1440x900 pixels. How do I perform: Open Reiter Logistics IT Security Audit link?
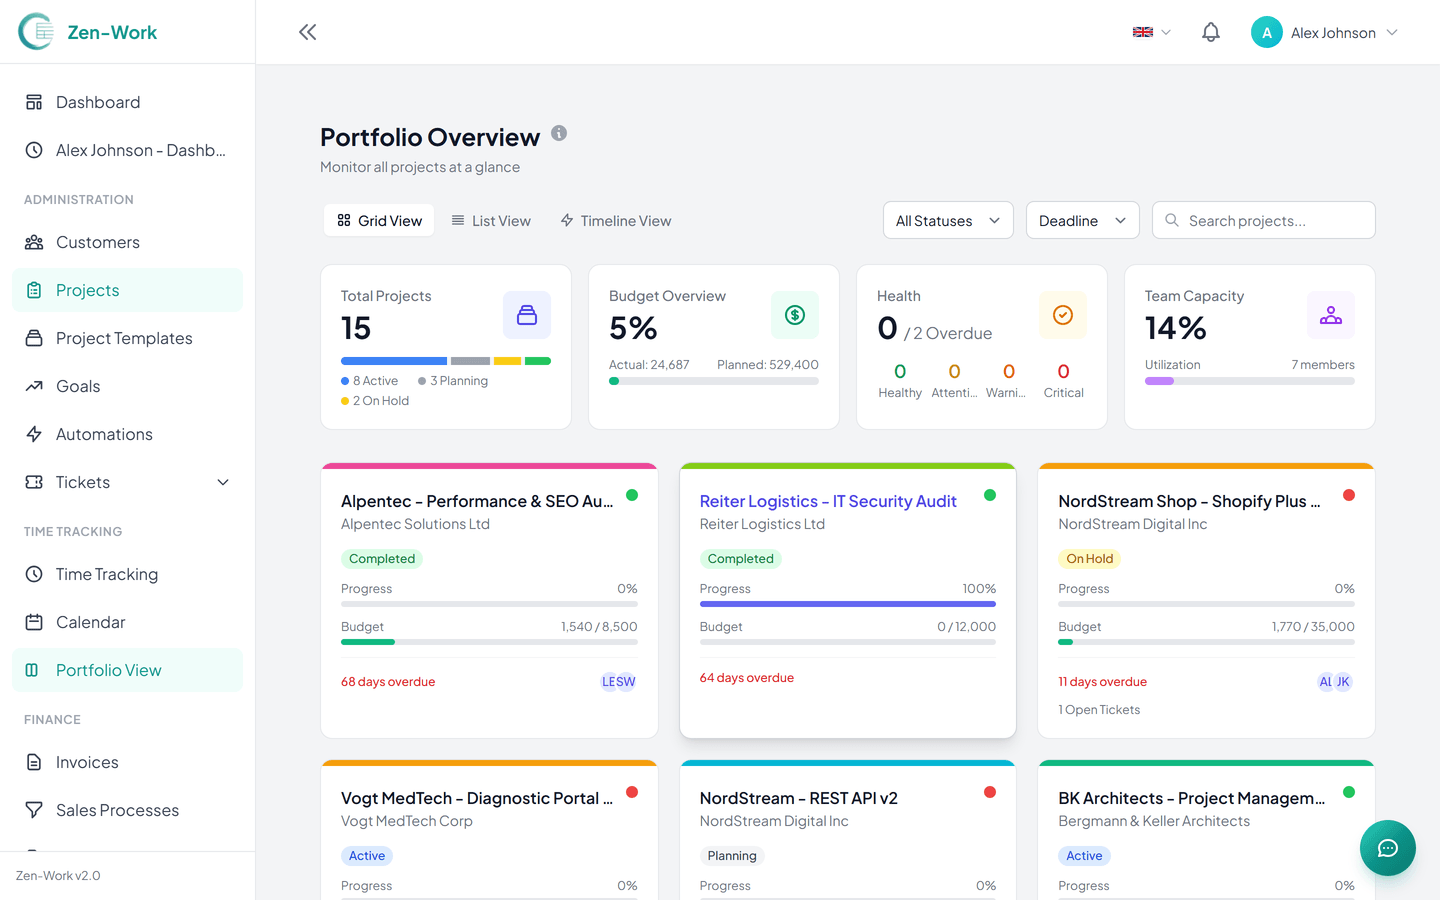pos(828,501)
